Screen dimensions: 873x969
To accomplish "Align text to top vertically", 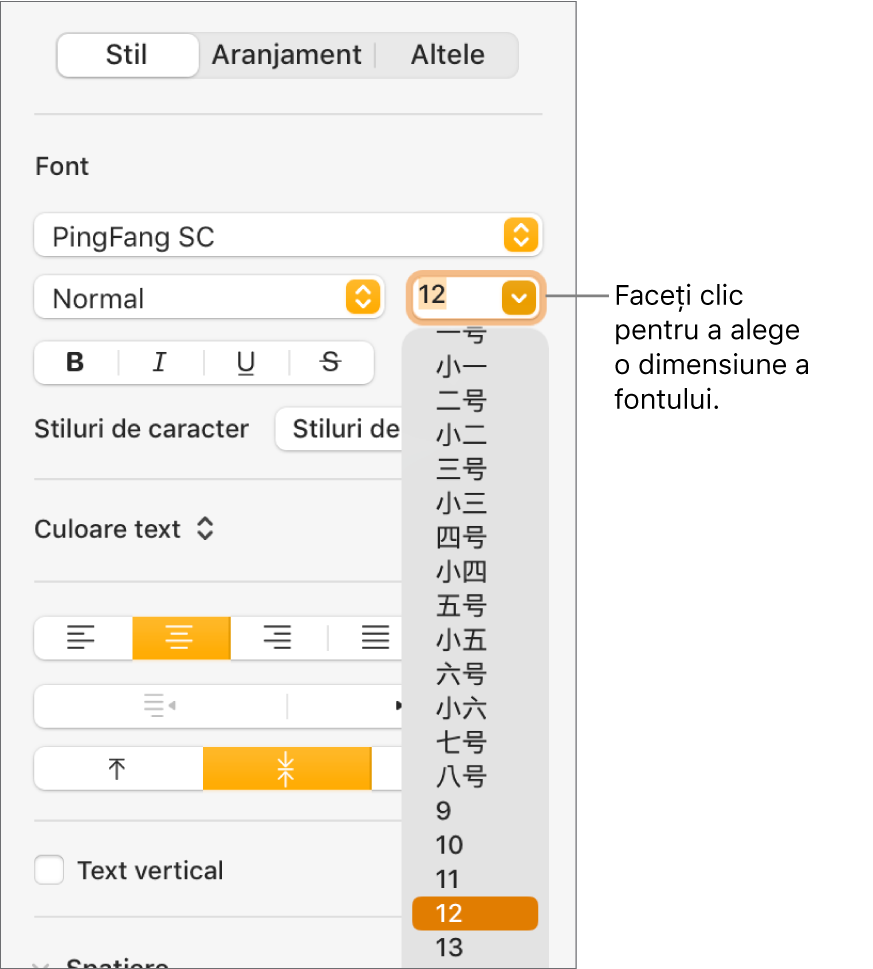I will (117, 769).
